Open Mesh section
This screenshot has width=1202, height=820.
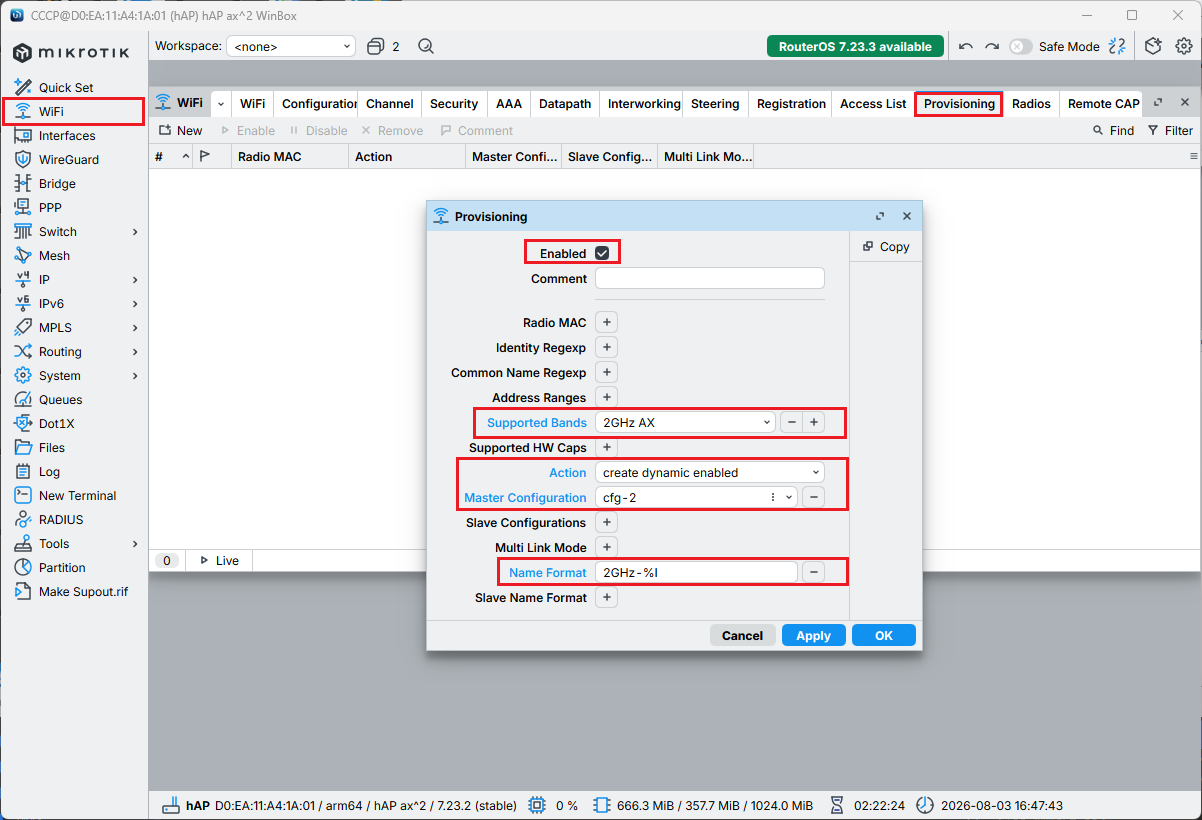(x=54, y=256)
